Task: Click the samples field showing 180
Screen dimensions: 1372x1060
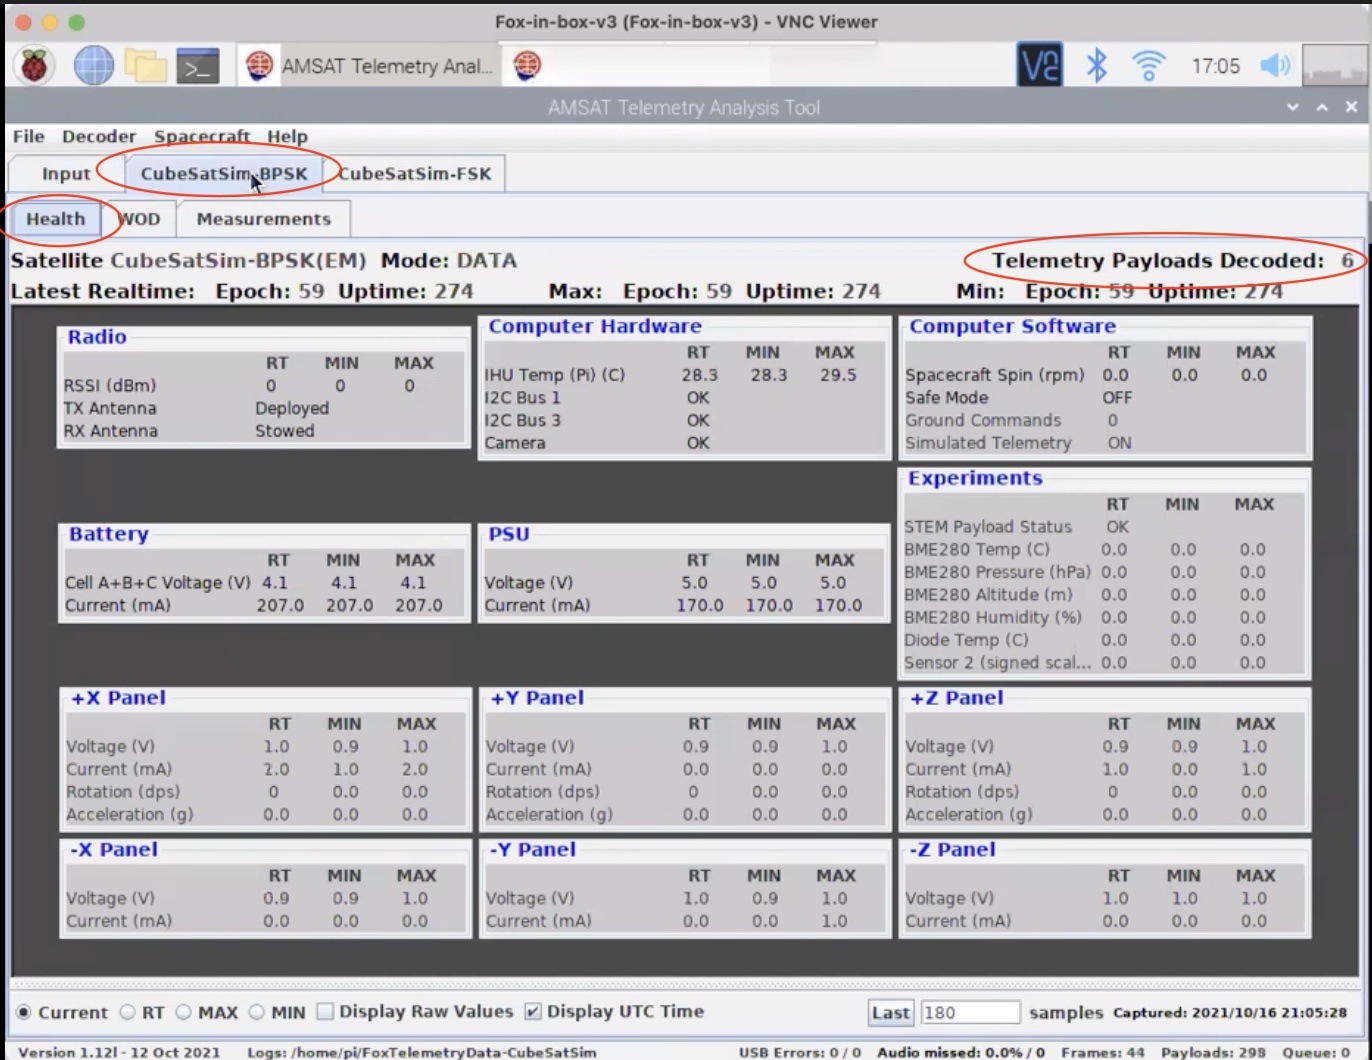Action: tap(970, 1013)
